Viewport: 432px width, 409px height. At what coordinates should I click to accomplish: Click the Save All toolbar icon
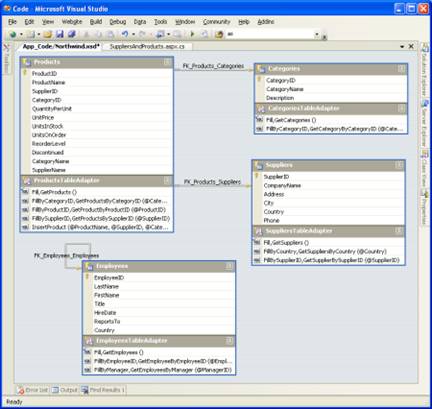coord(72,34)
